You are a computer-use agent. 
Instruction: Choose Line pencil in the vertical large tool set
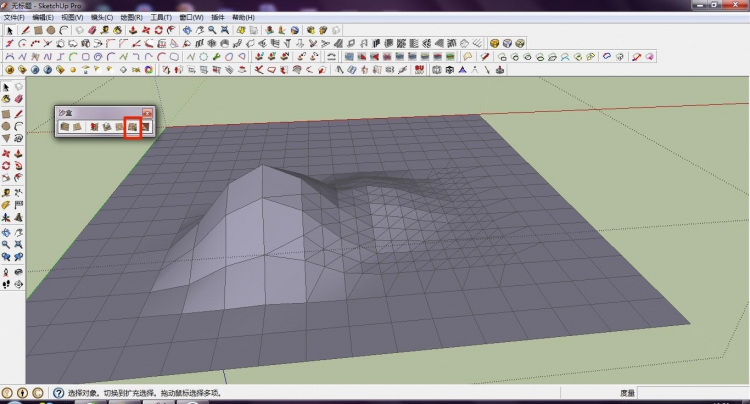pyautogui.click(x=18, y=114)
